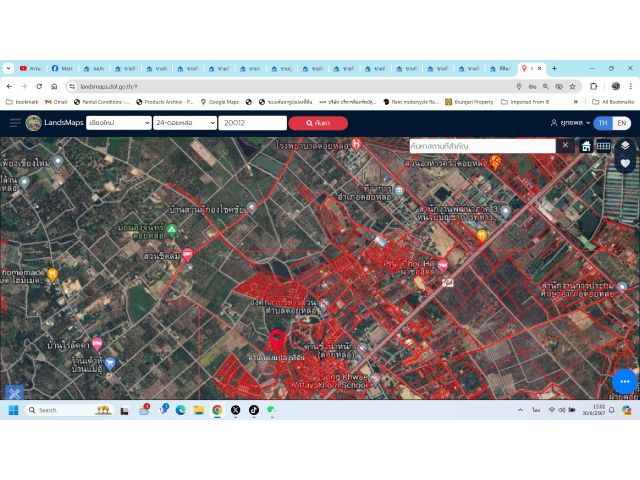The image size is (640, 480).
Task: Open the Chrome three-dot menu
Action: click(631, 86)
